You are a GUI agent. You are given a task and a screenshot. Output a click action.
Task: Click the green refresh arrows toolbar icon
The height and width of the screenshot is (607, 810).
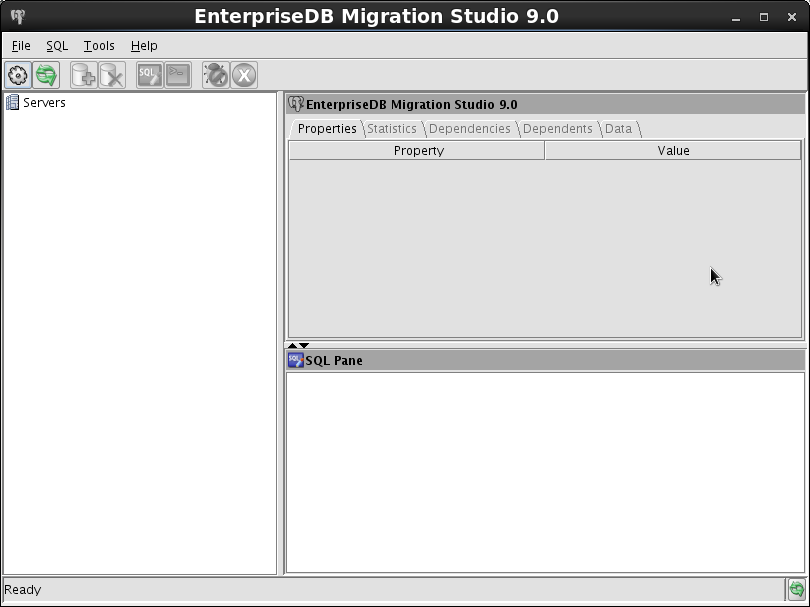pos(46,75)
